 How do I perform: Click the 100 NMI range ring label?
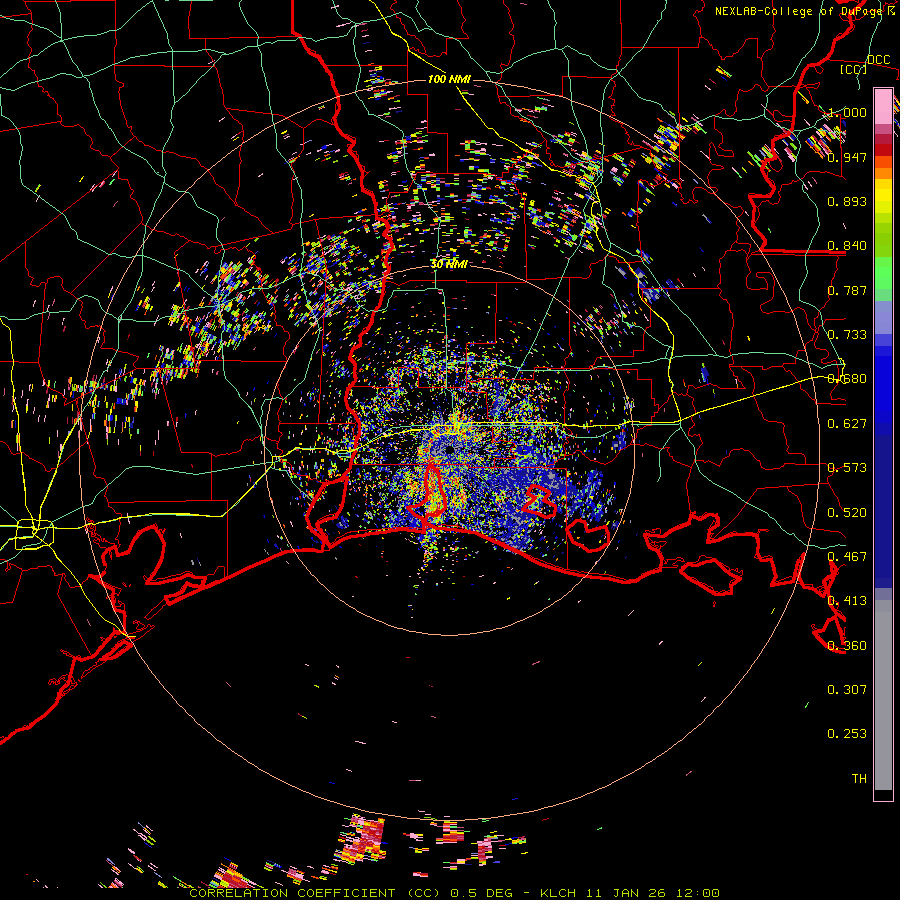(x=449, y=79)
